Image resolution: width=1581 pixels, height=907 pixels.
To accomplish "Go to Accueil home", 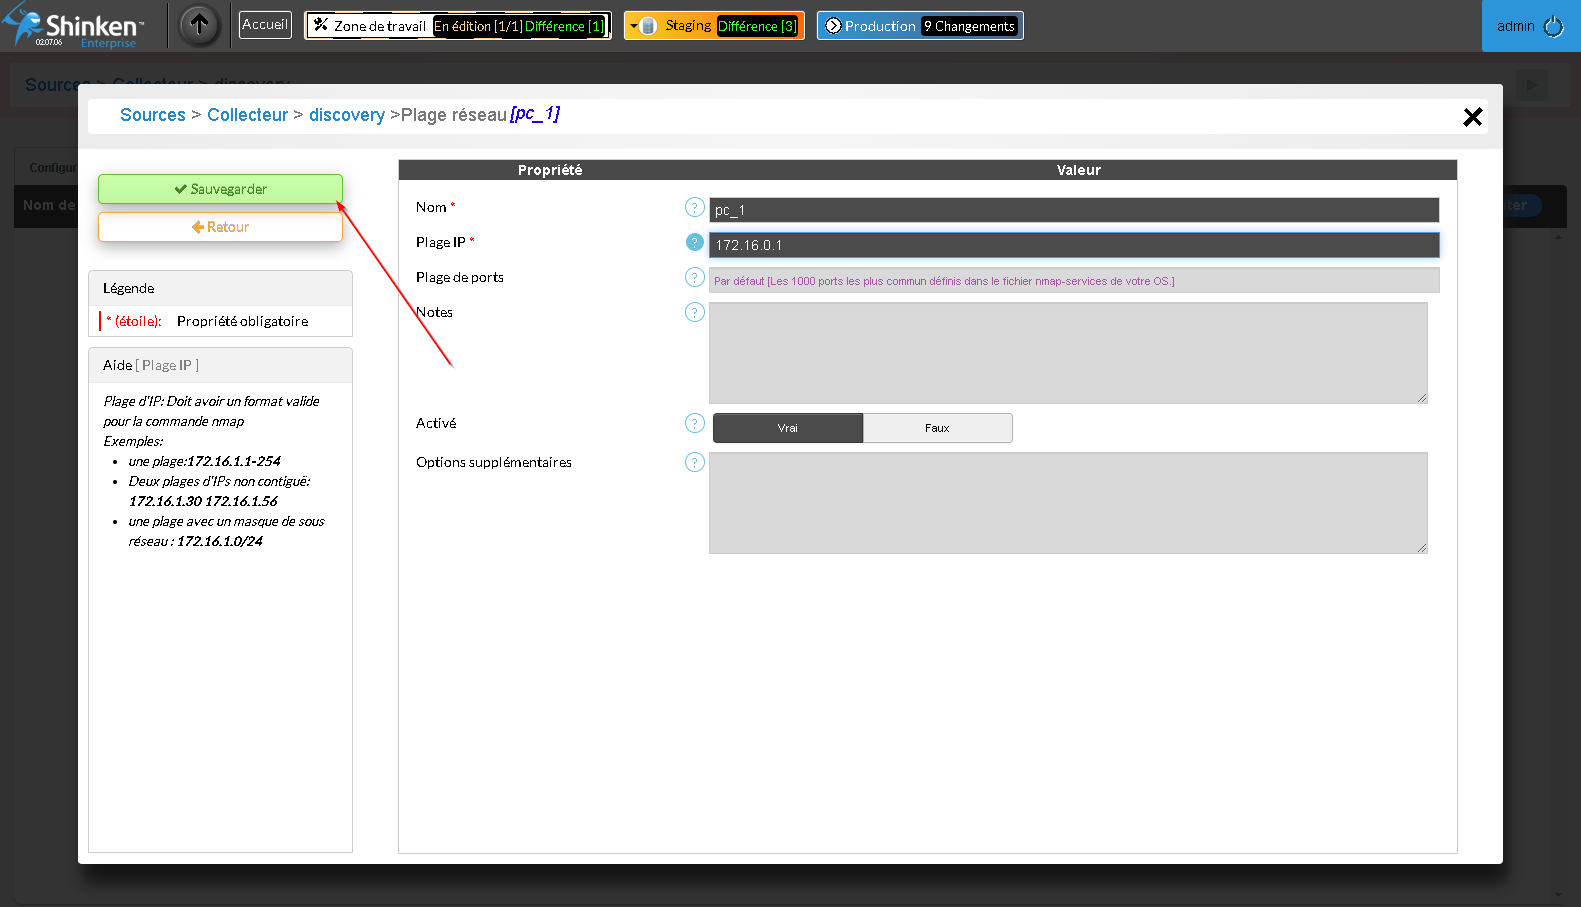I will tap(265, 25).
